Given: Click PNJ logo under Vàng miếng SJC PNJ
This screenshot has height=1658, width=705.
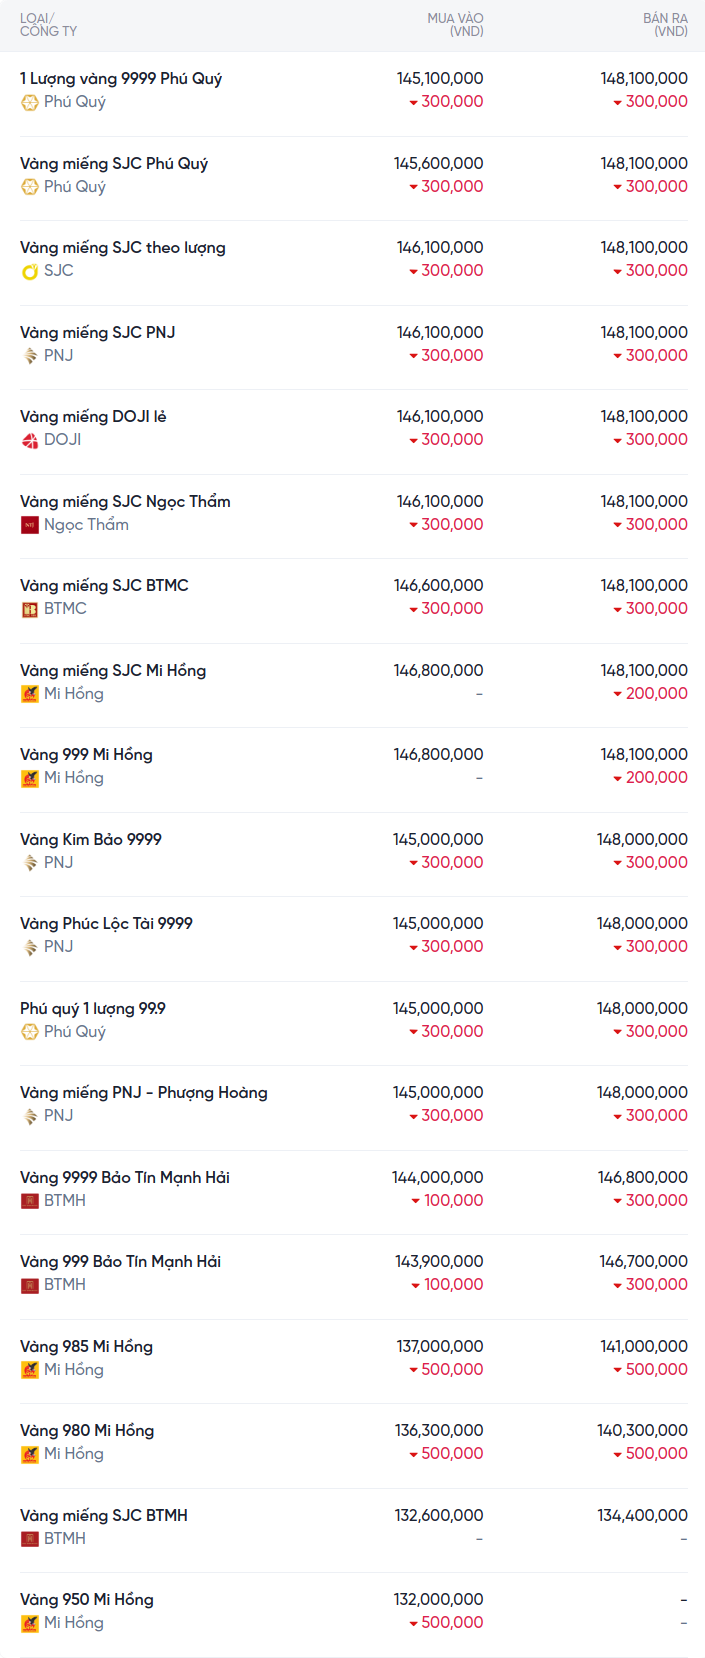Looking at the screenshot, I should (x=30, y=356).
